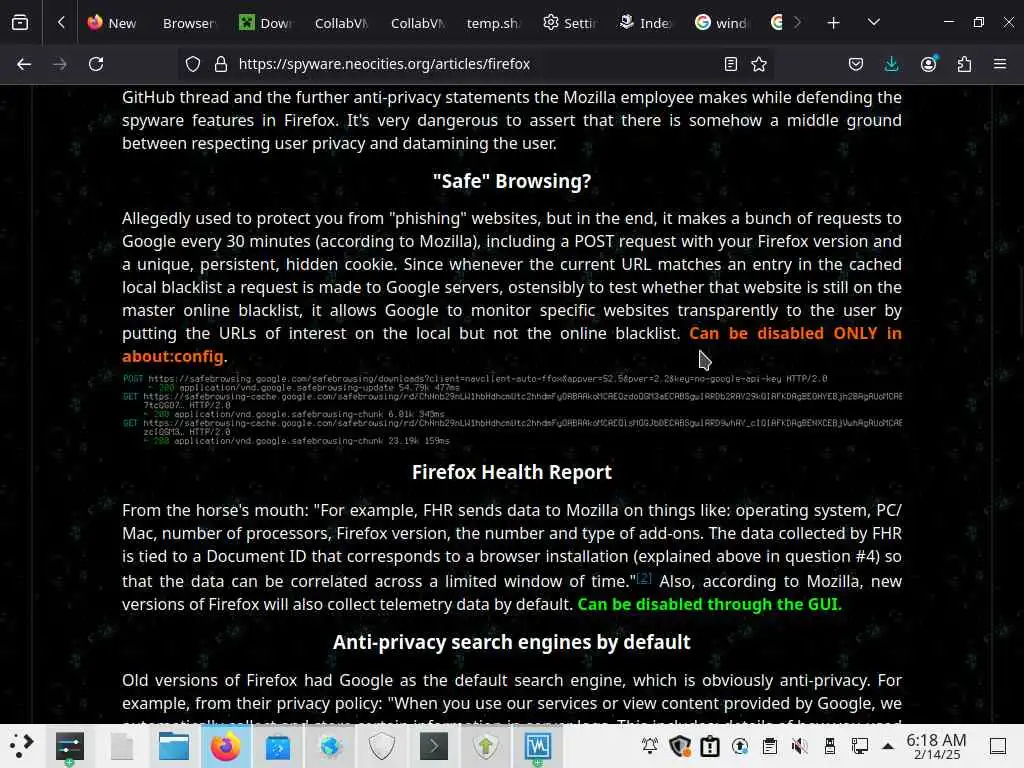Open the security shield tray icon
The width and height of the screenshot is (1024, 768).
click(680, 745)
